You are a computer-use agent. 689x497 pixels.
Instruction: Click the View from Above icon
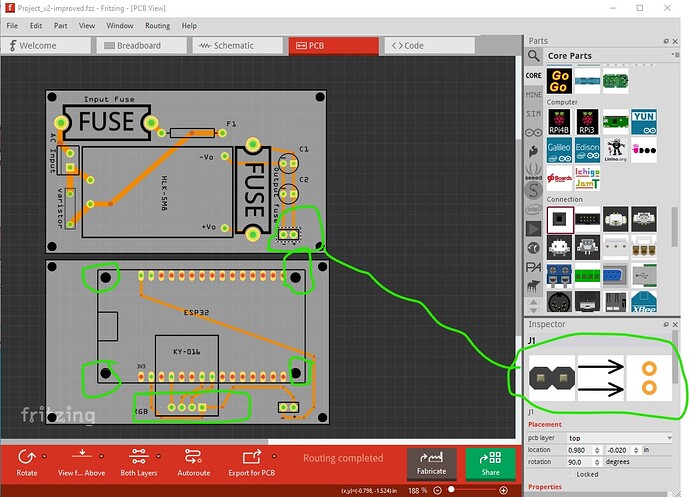point(82,455)
